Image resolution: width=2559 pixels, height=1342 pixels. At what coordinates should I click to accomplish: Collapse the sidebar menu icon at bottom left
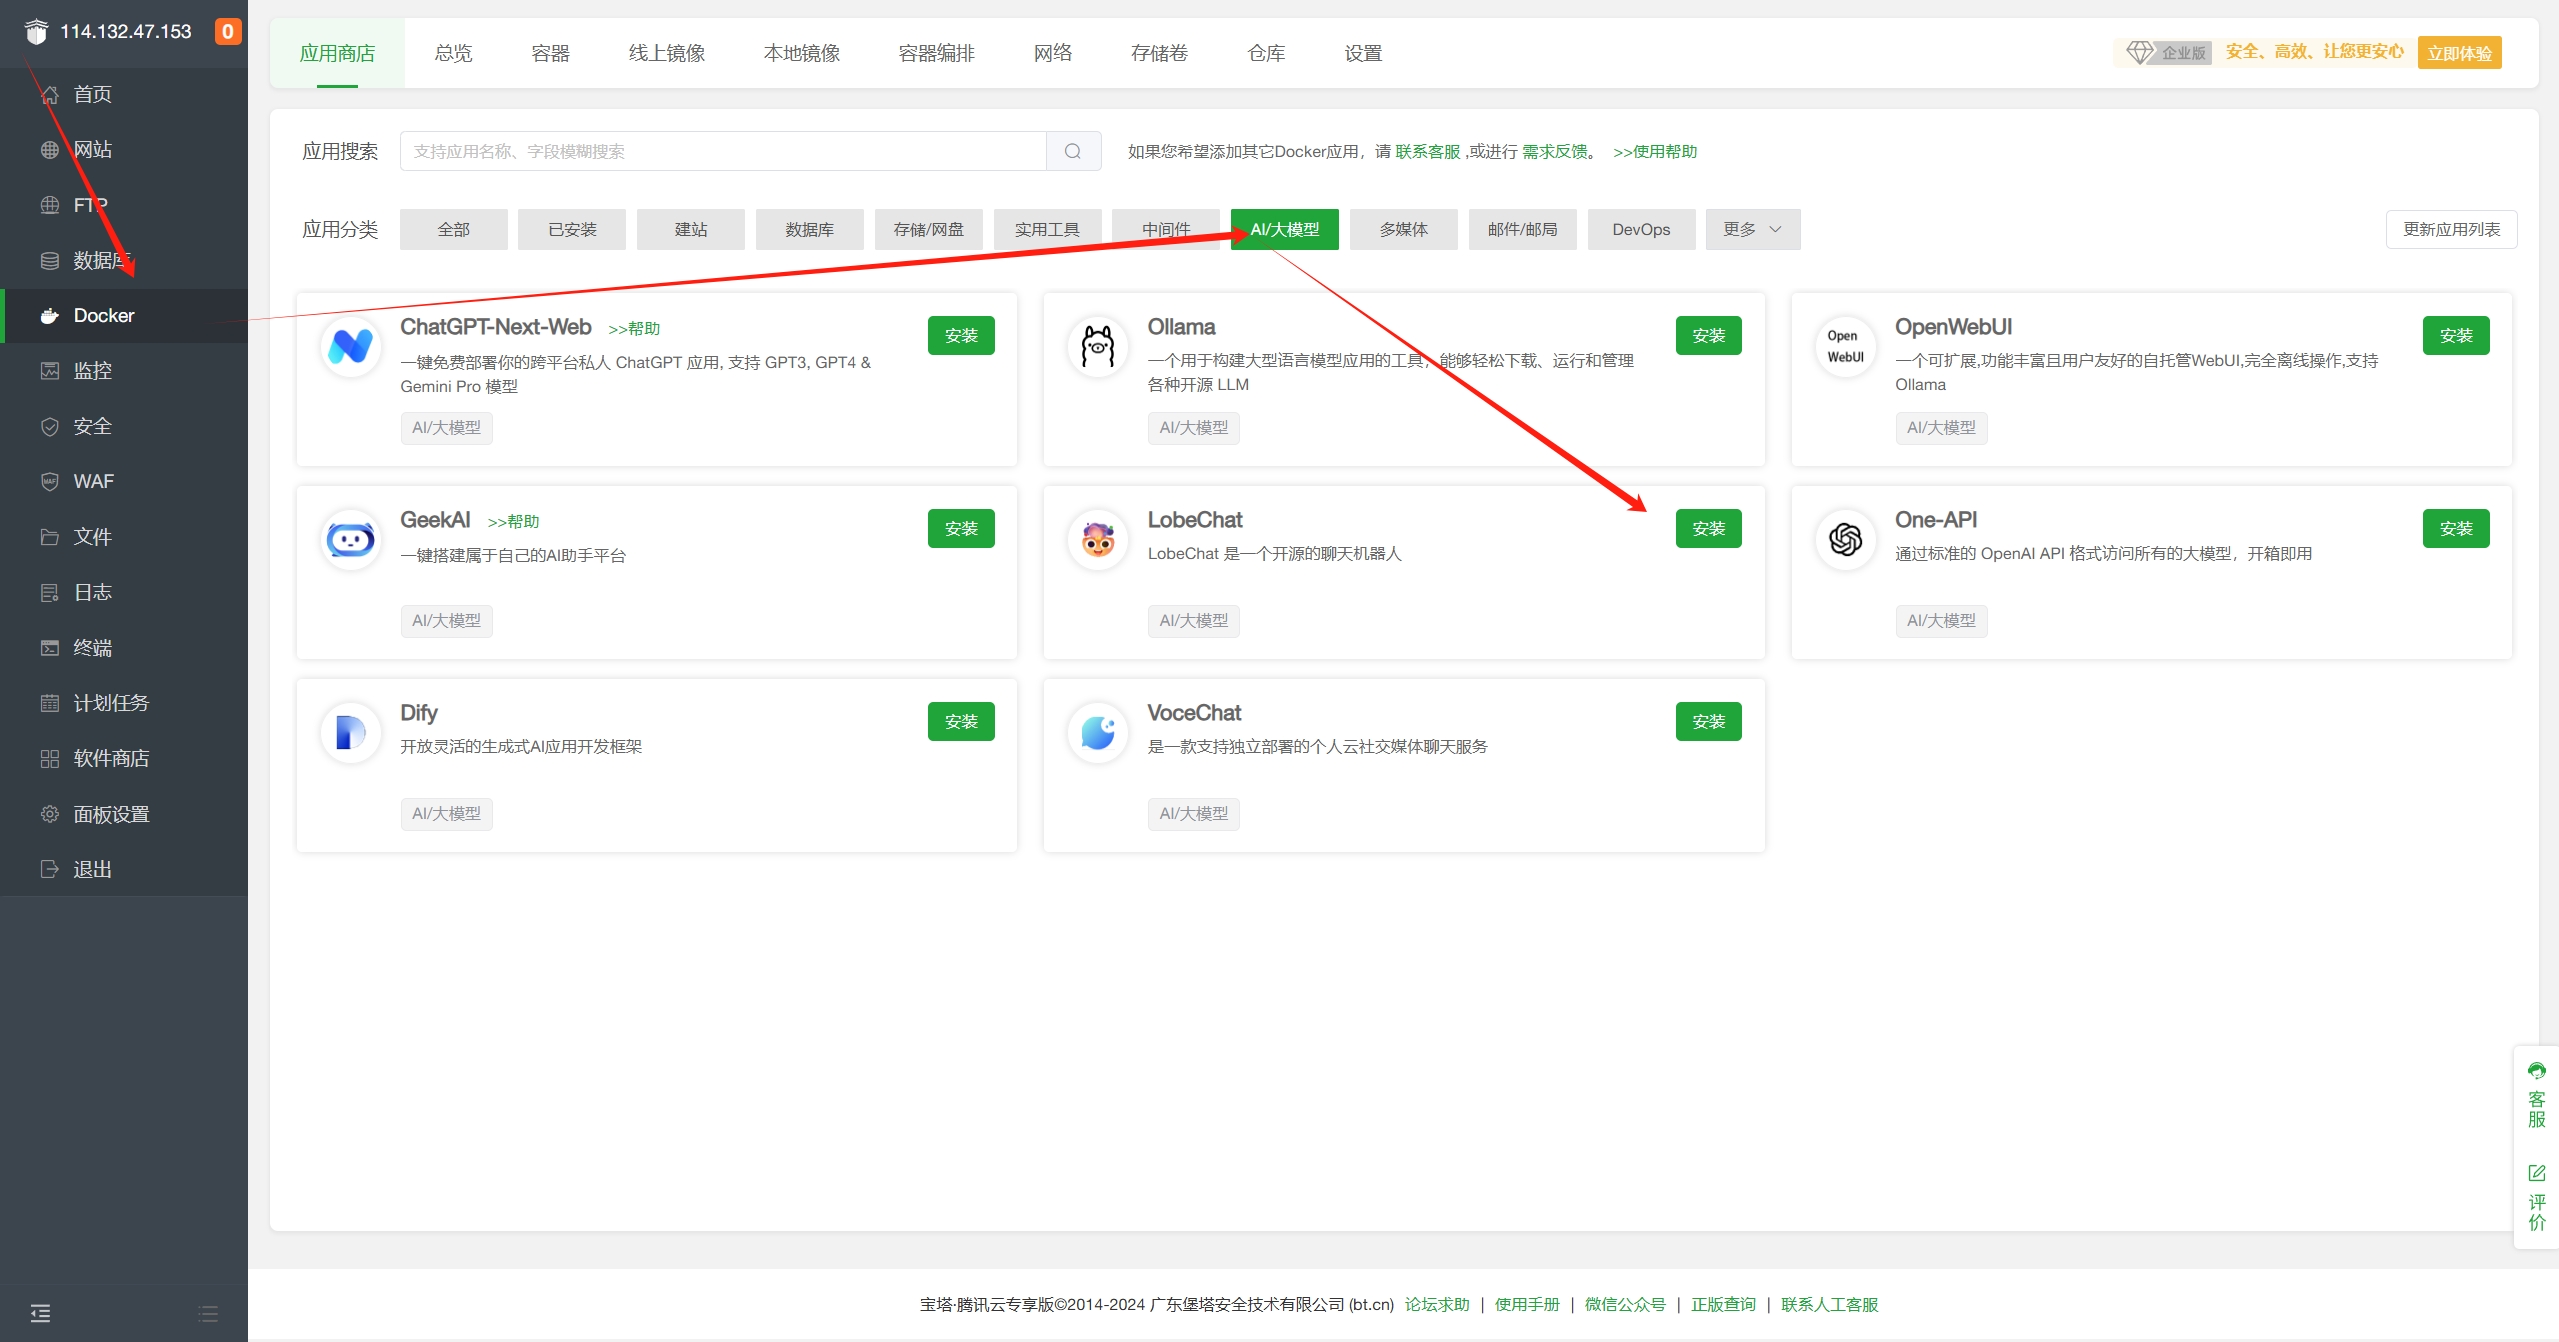tap(40, 1313)
